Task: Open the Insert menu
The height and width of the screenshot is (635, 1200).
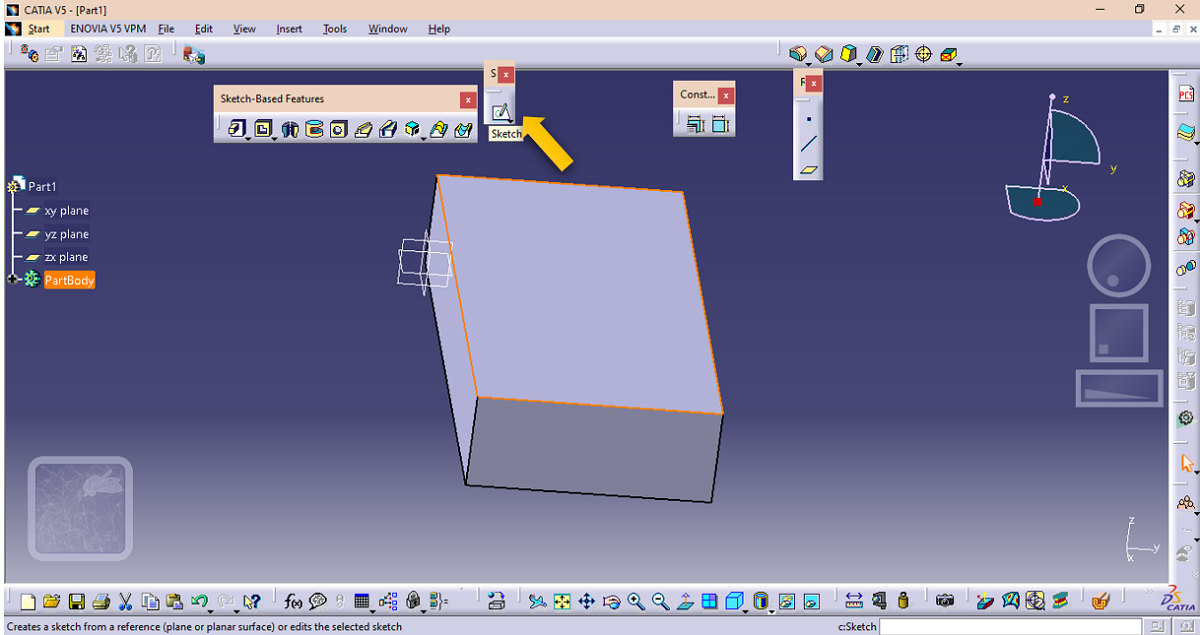Action: (x=289, y=29)
